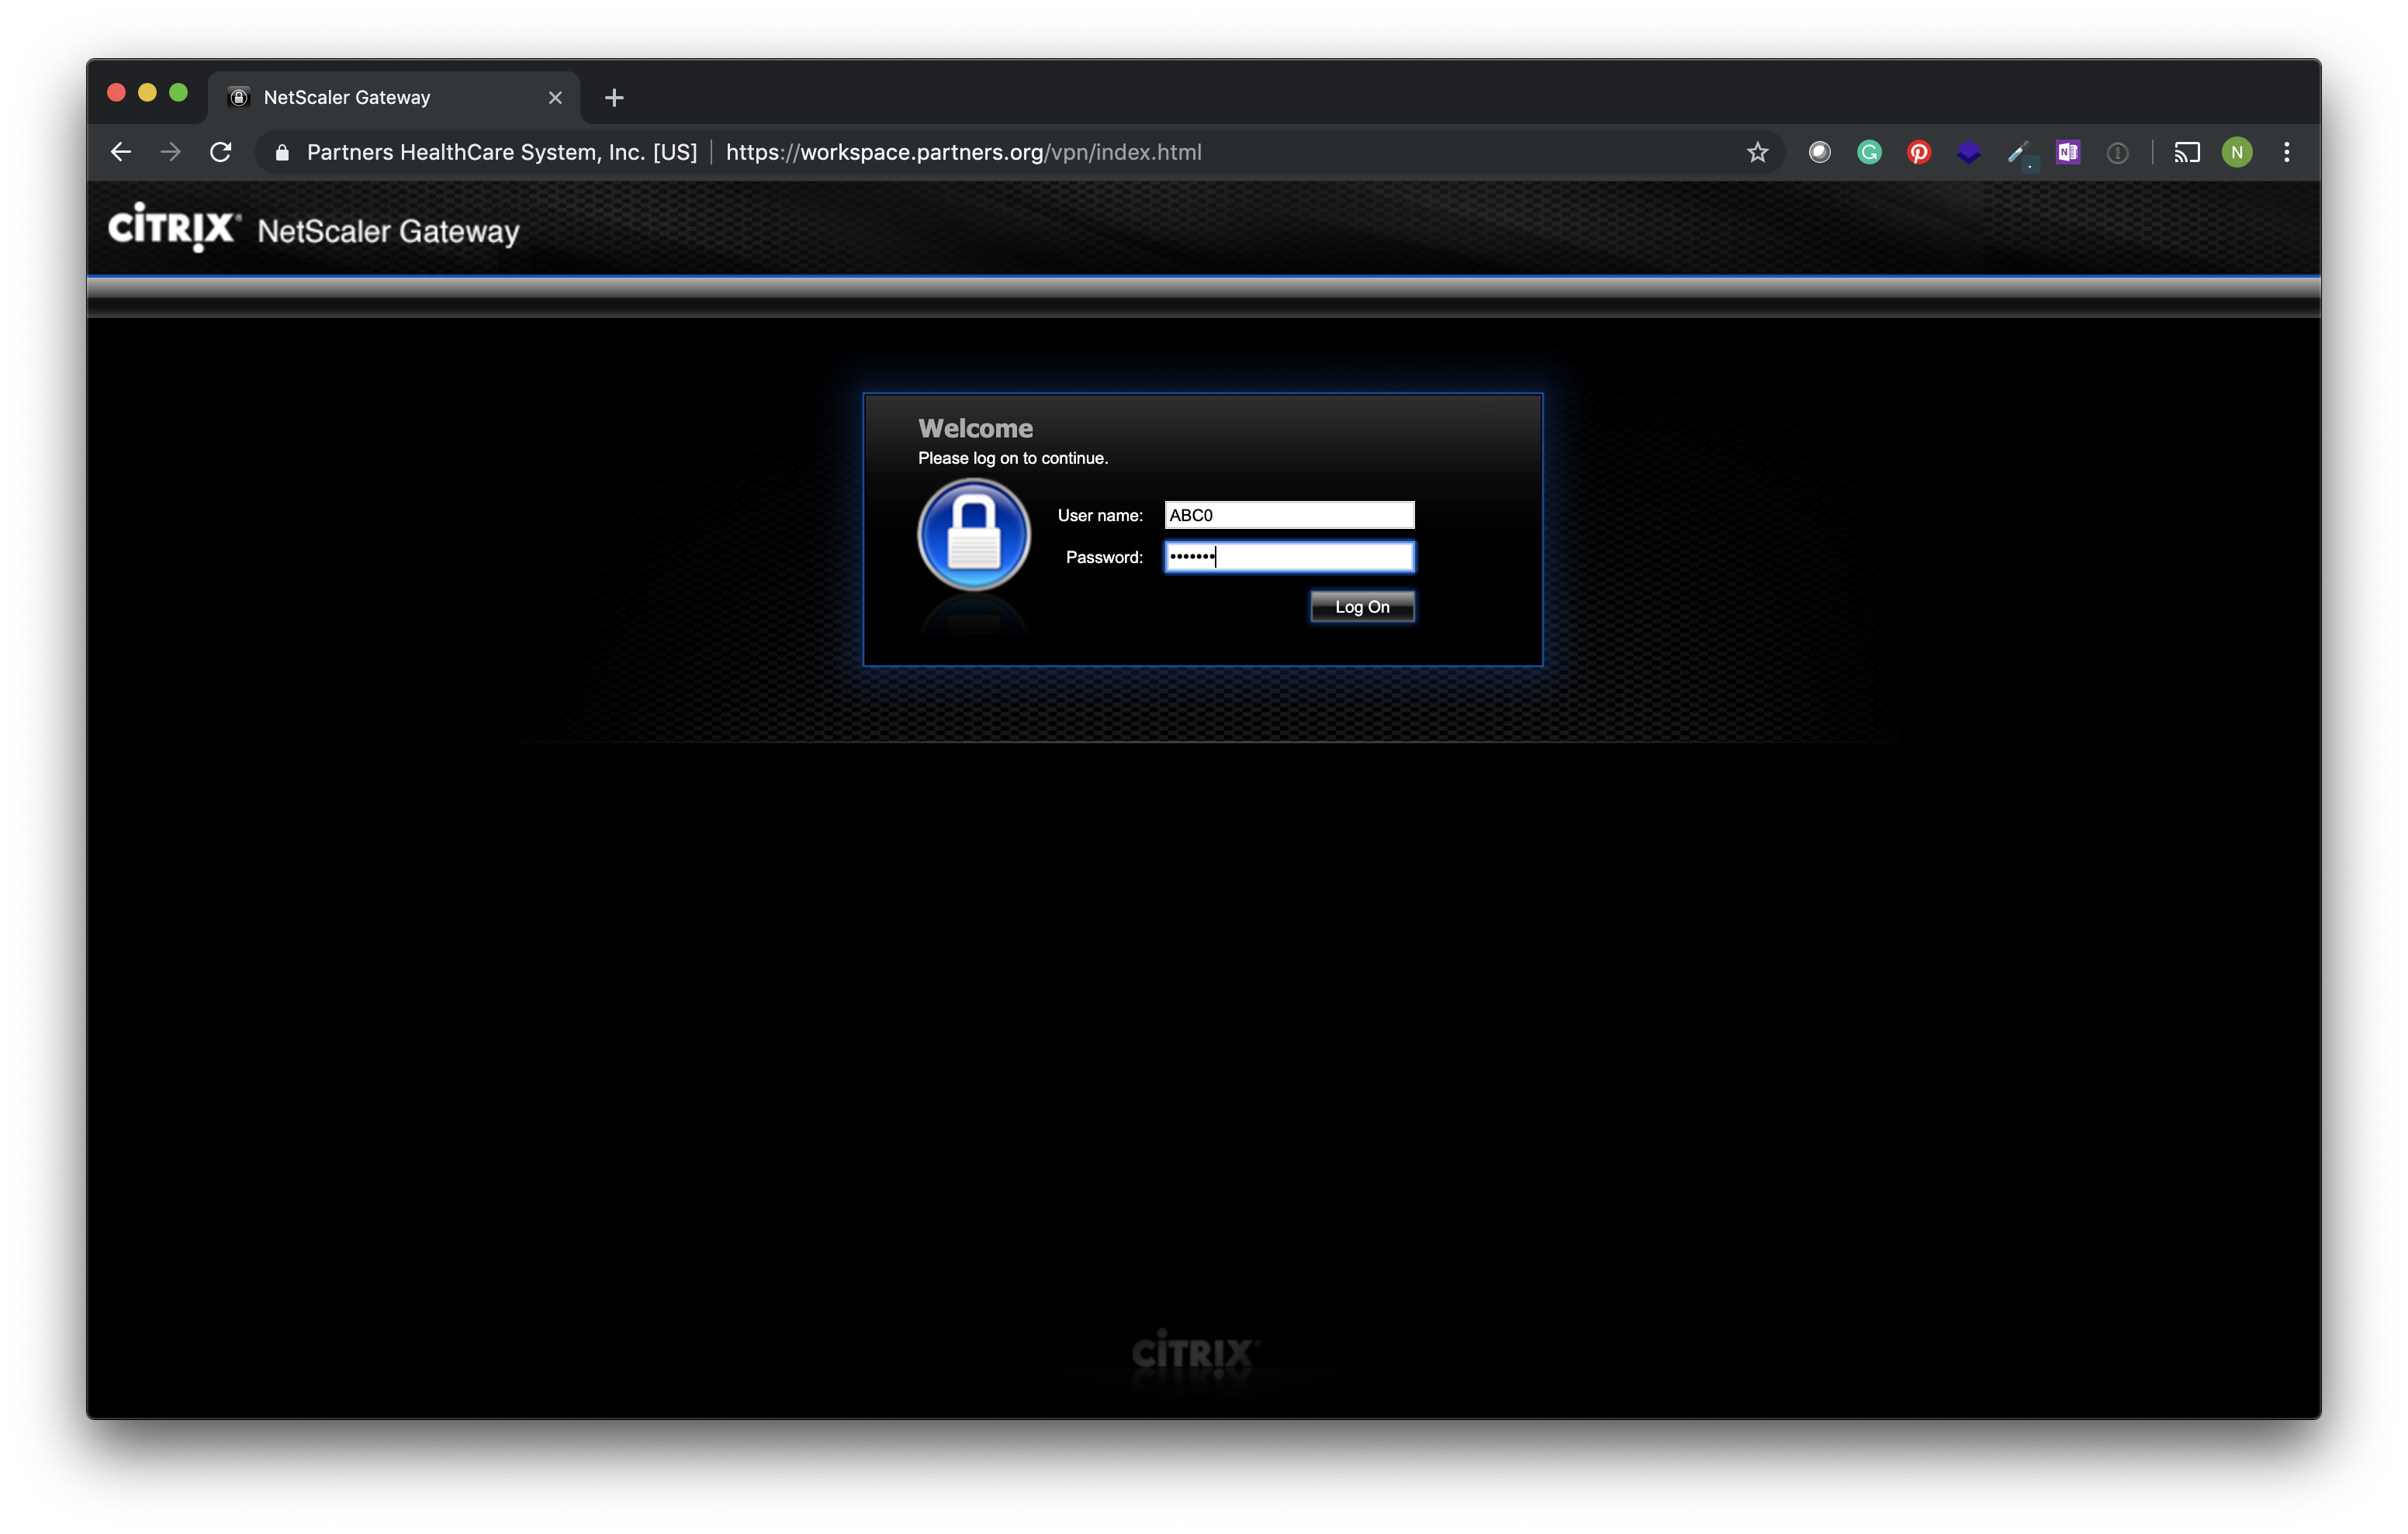The height and width of the screenshot is (1534, 2408).
Task: Bookmark this page with the star icon
Action: pyautogui.click(x=1757, y=152)
